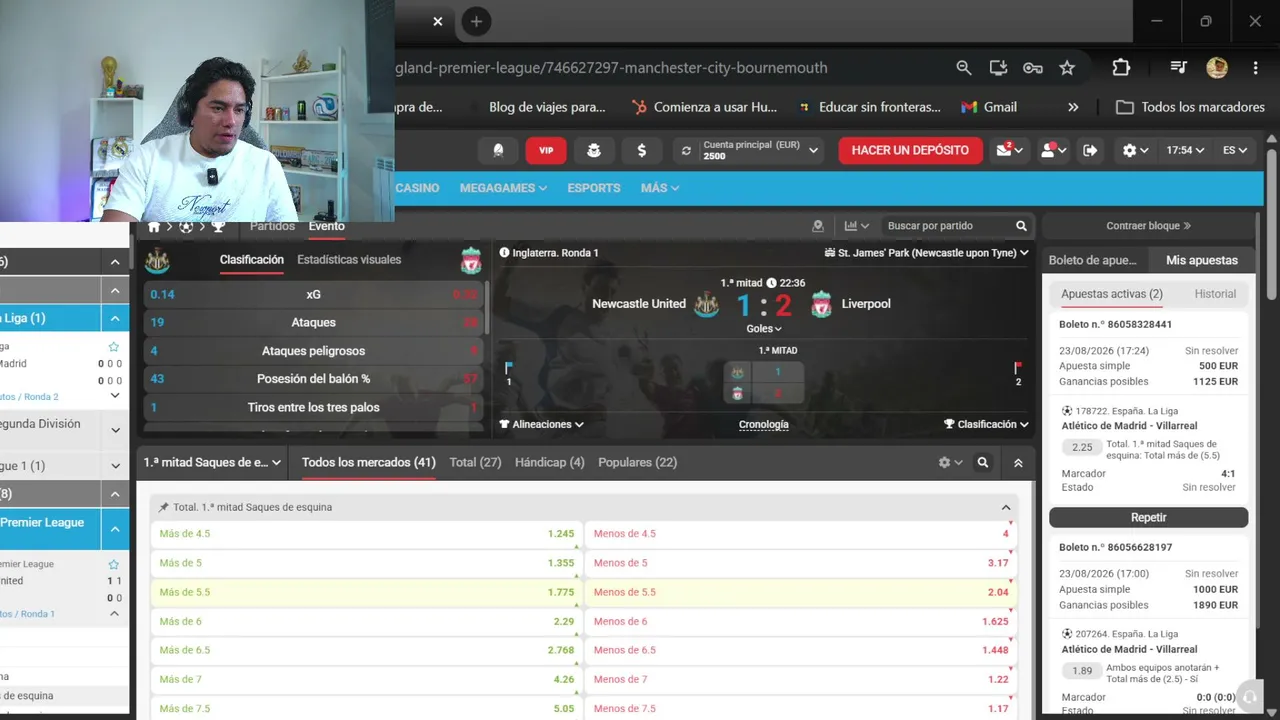This screenshot has width=1280, height=720.
Task: Click the rocket promotions icon button
Action: (x=498, y=150)
